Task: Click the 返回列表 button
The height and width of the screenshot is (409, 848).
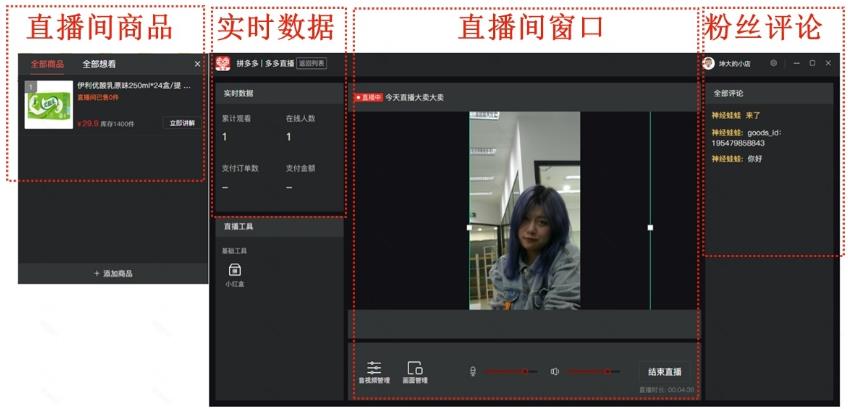Action: point(312,64)
